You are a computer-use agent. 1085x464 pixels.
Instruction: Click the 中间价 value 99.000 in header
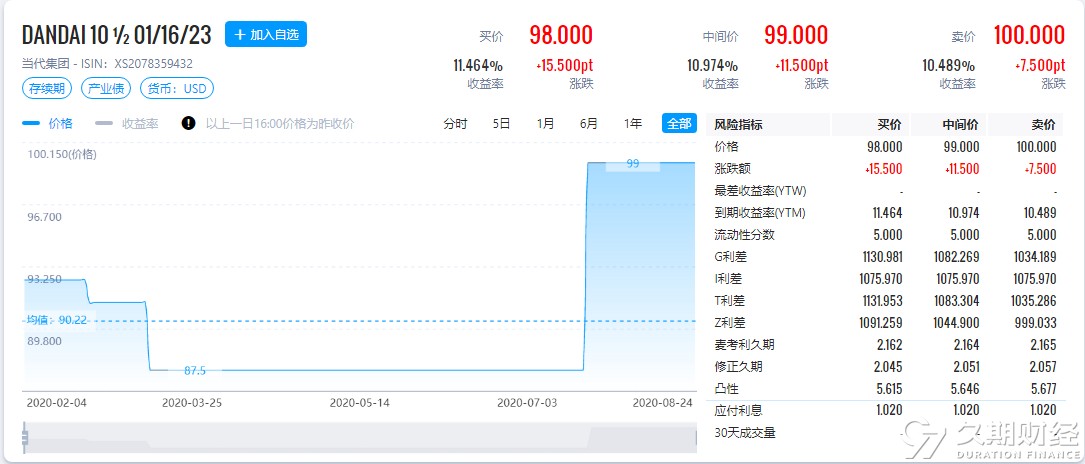point(796,35)
